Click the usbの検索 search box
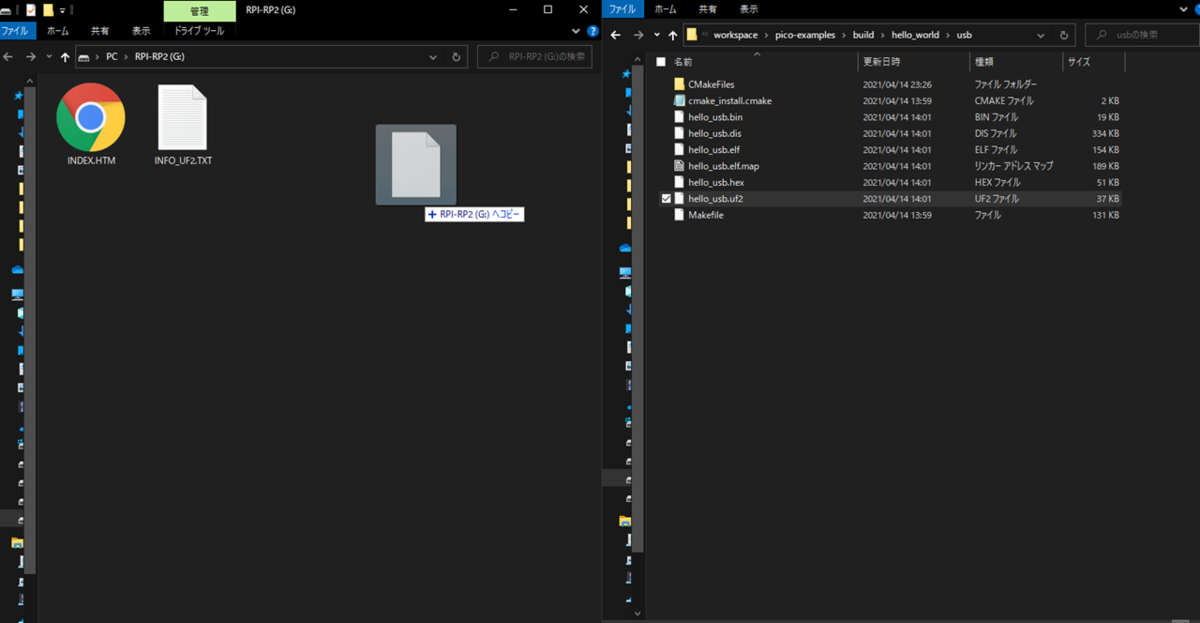Image resolution: width=1200 pixels, height=623 pixels. [1140, 35]
